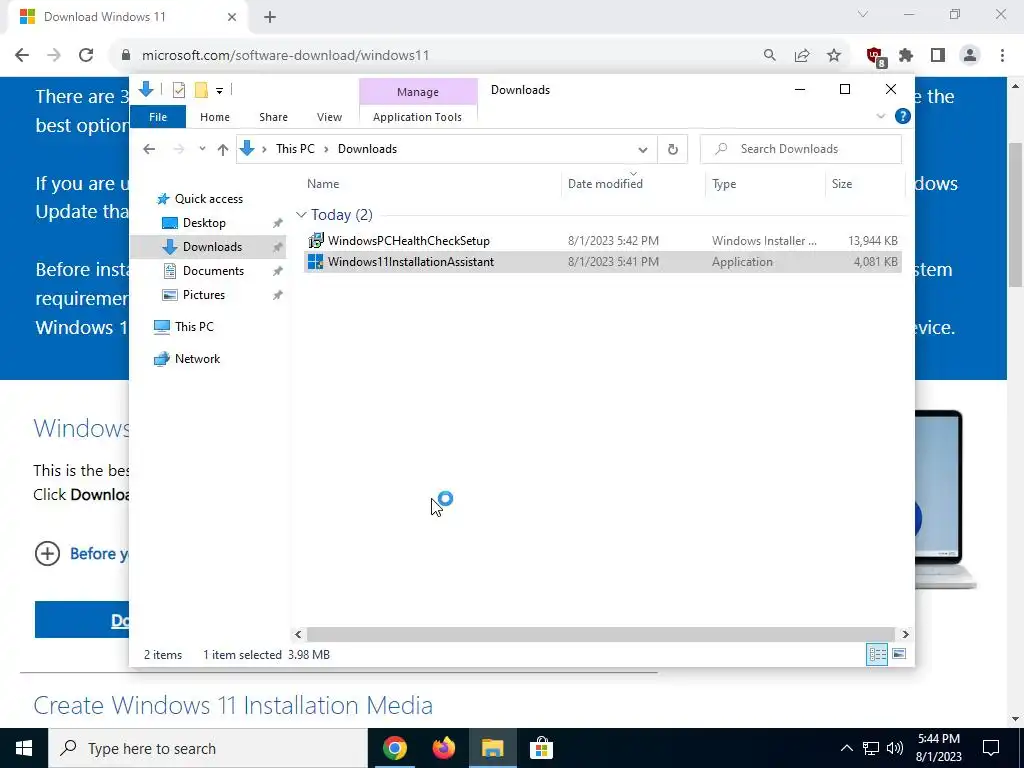Open the notification center icon
Screen dimensions: 1024x768
[991, 748]
